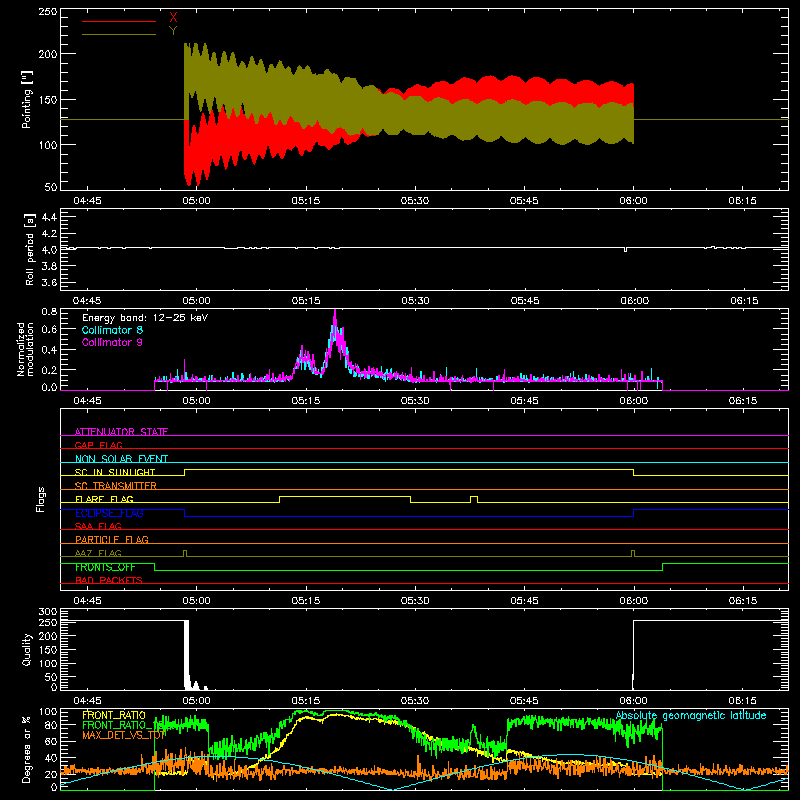800x800 pixels.
Task: Click the modulation plot's 05:45 time label
Action: [524, 401]
